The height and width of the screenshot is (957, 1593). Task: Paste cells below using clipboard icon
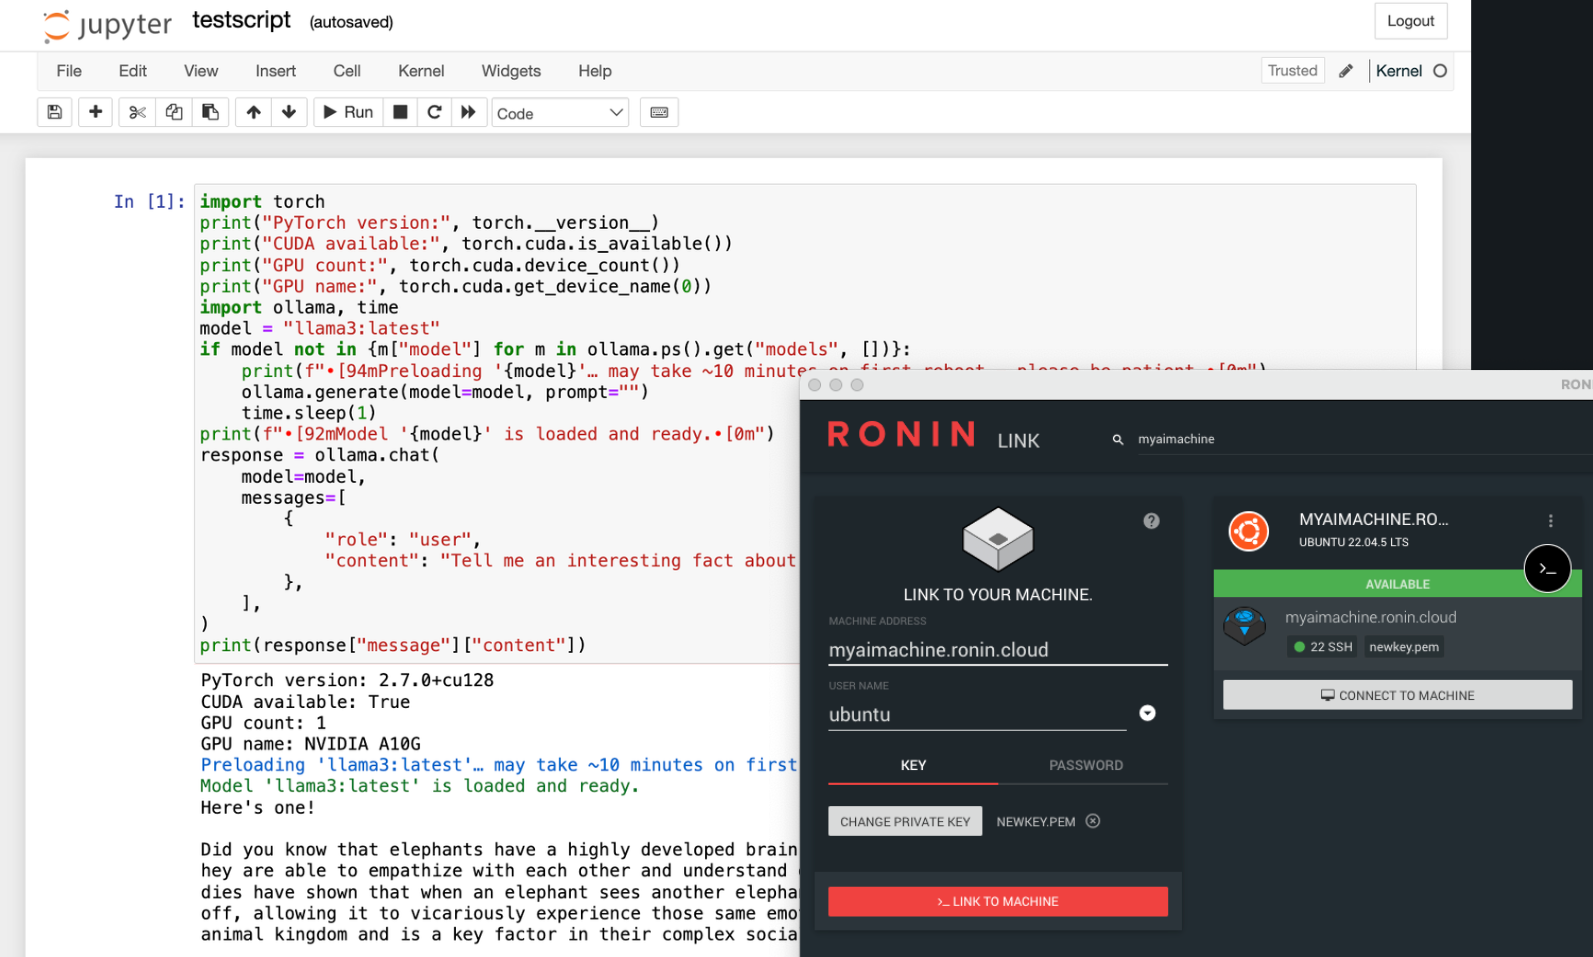tap(210, 112)
